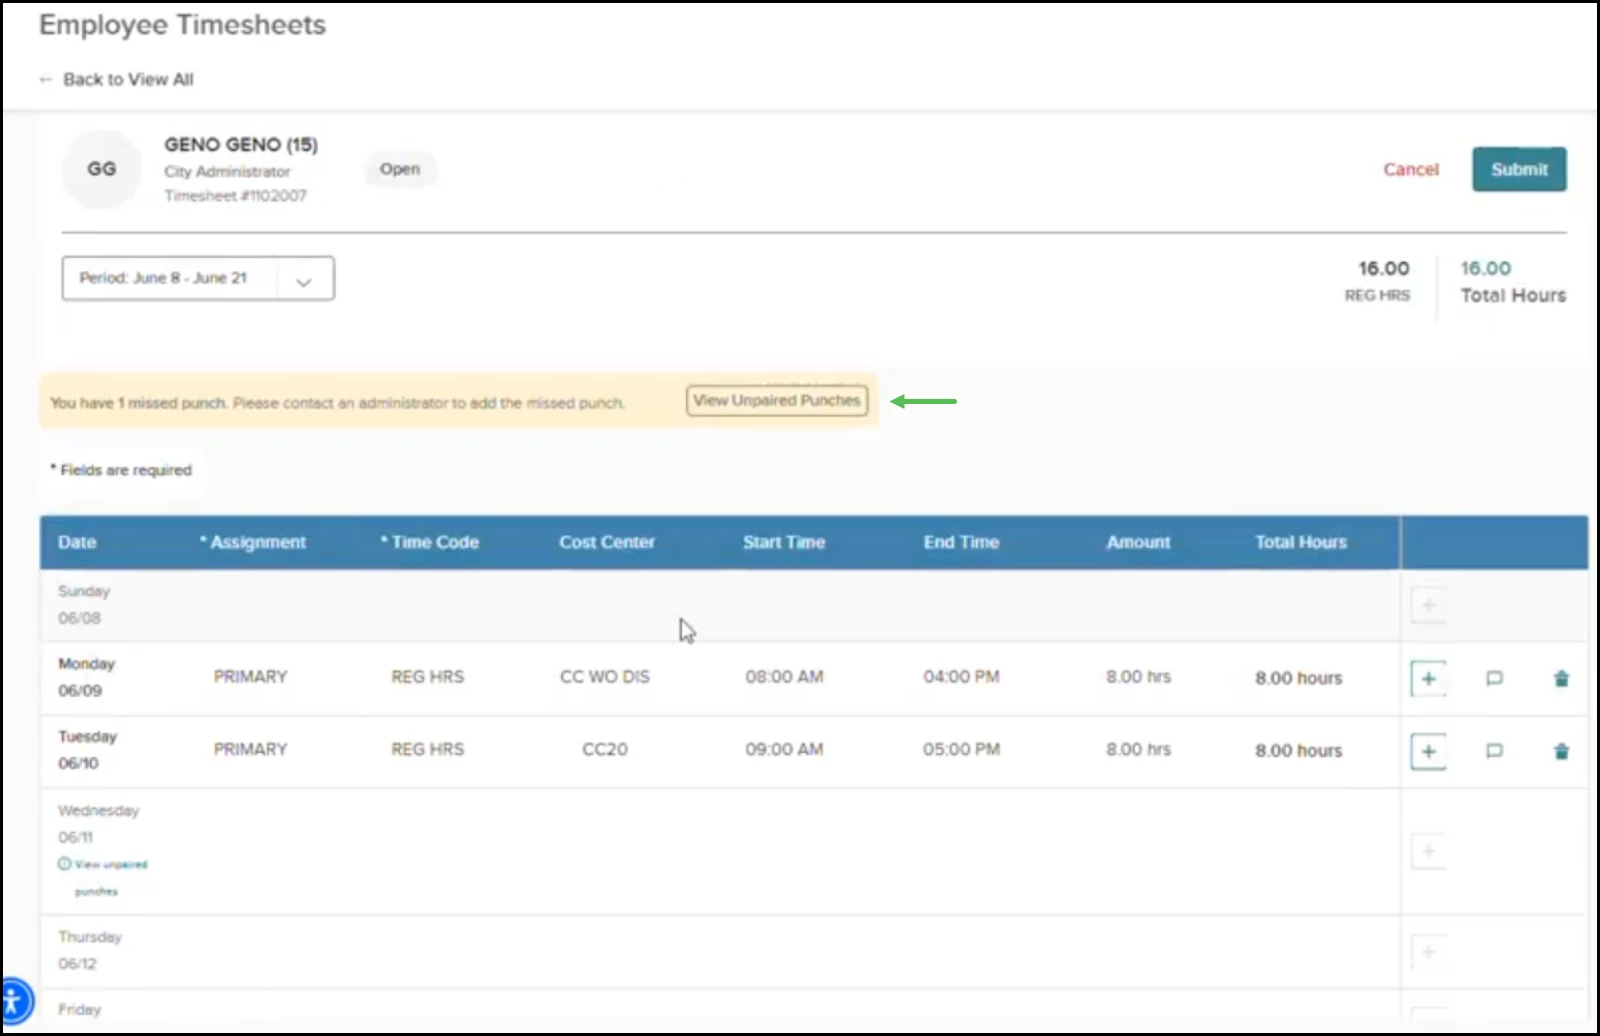Click the plus icon for Sunday 06/08 row

coord(1428,605)
